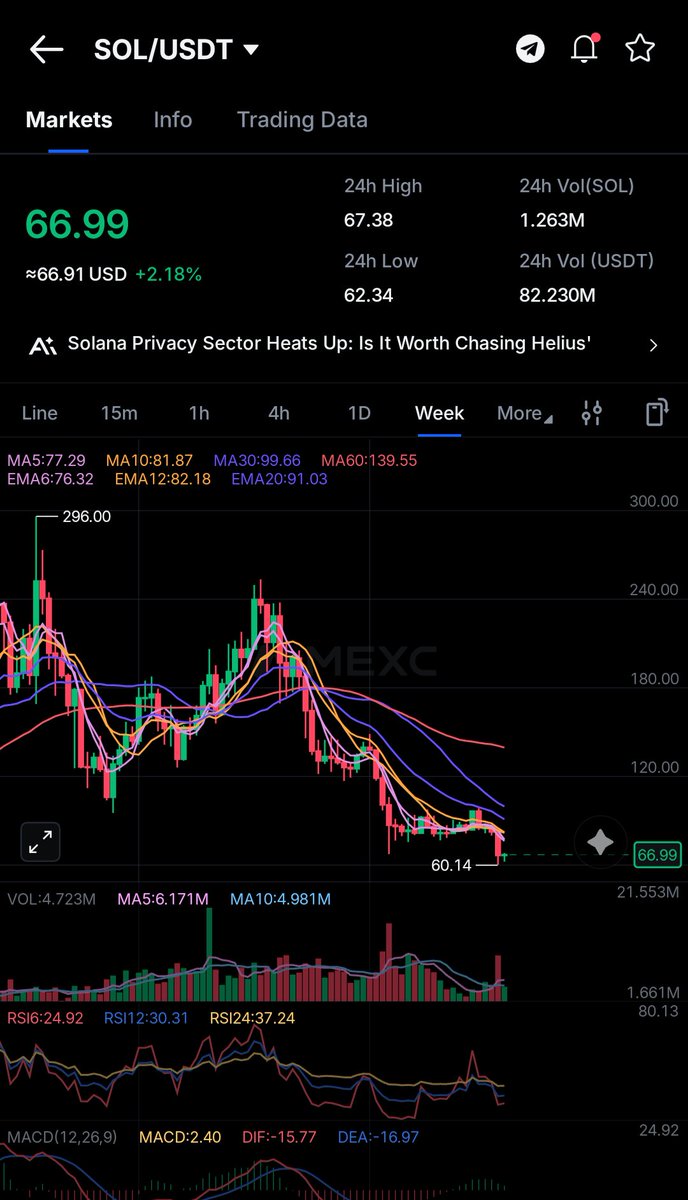This screenshot has width=688, height=1200.
Task: Tap the 24h Vol (USDT) value 82.230M
Action: [557, 295]
